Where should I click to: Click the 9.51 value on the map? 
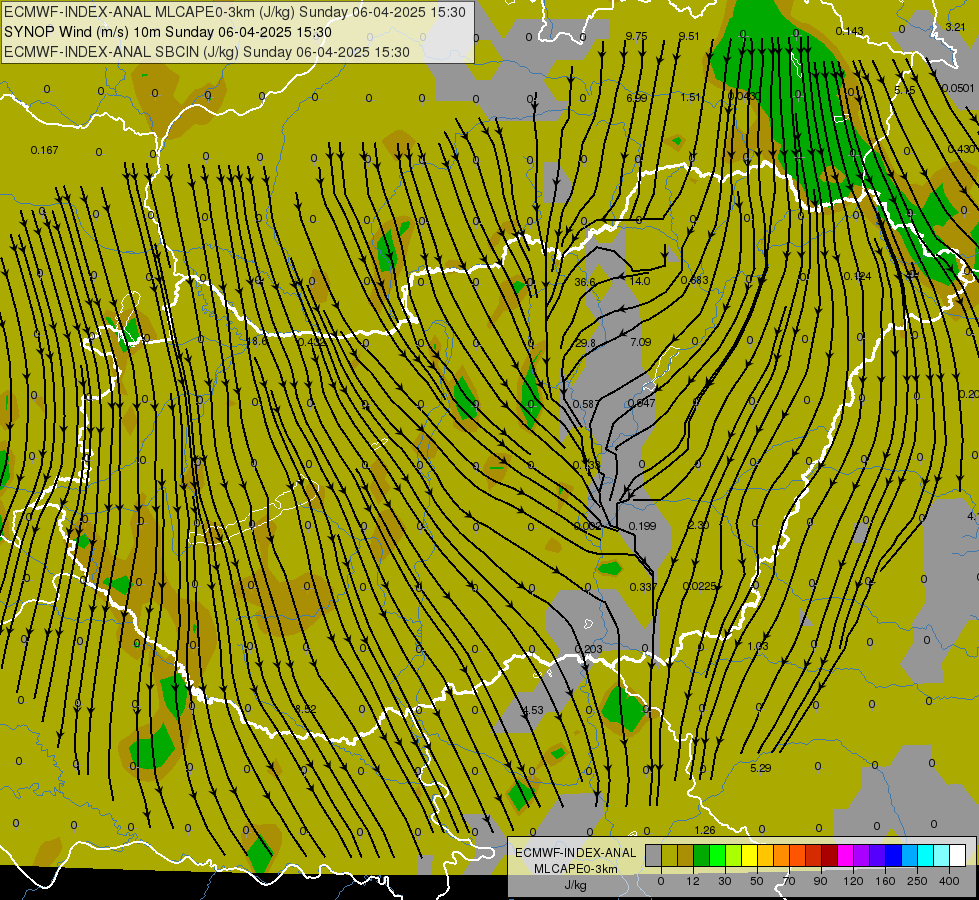pos(689,36)
